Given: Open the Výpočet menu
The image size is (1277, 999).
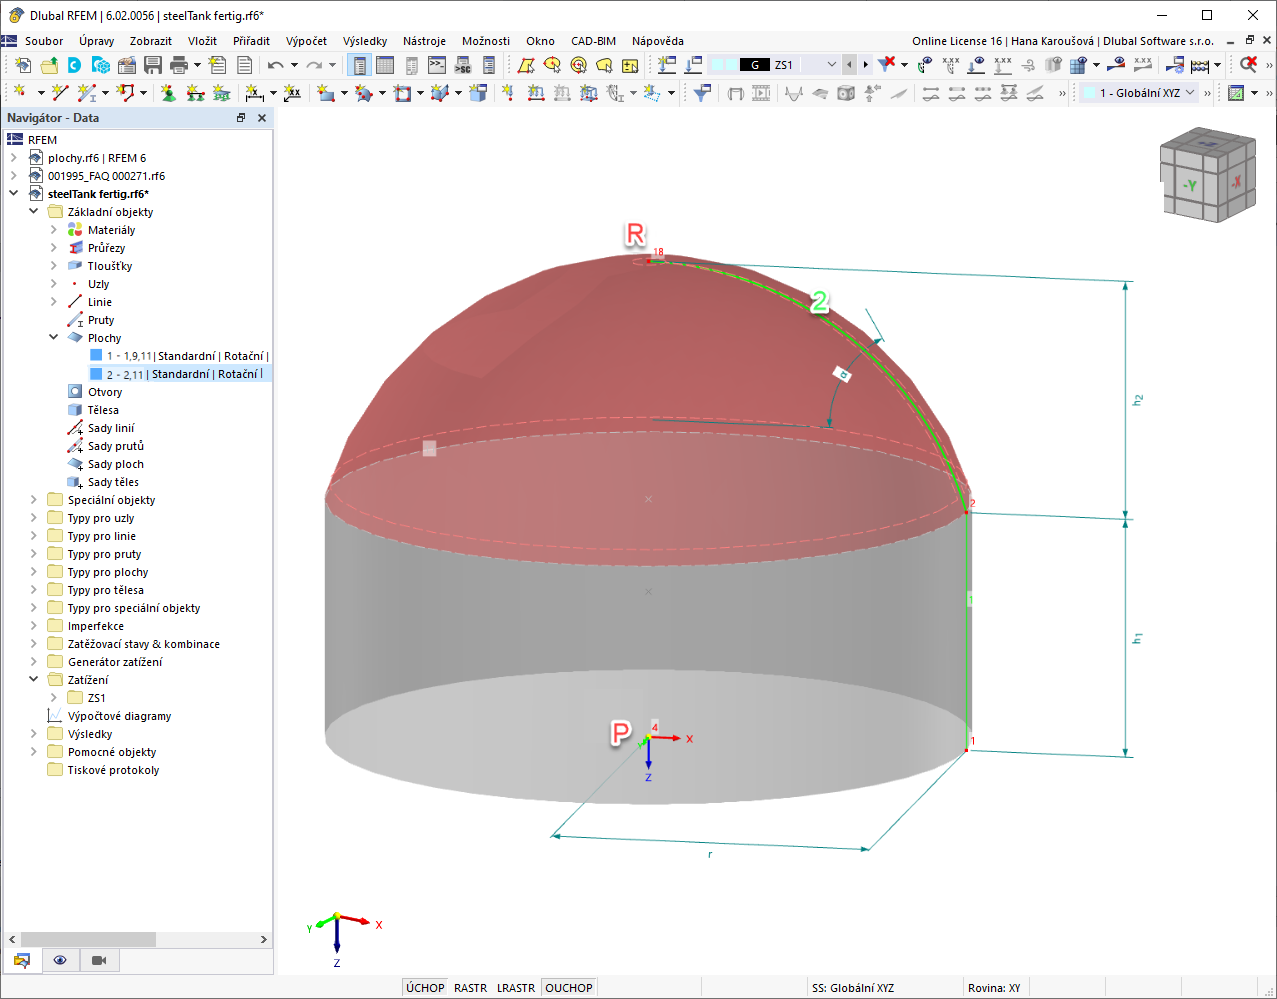Looking at the screenshot, I should [306, 41].
